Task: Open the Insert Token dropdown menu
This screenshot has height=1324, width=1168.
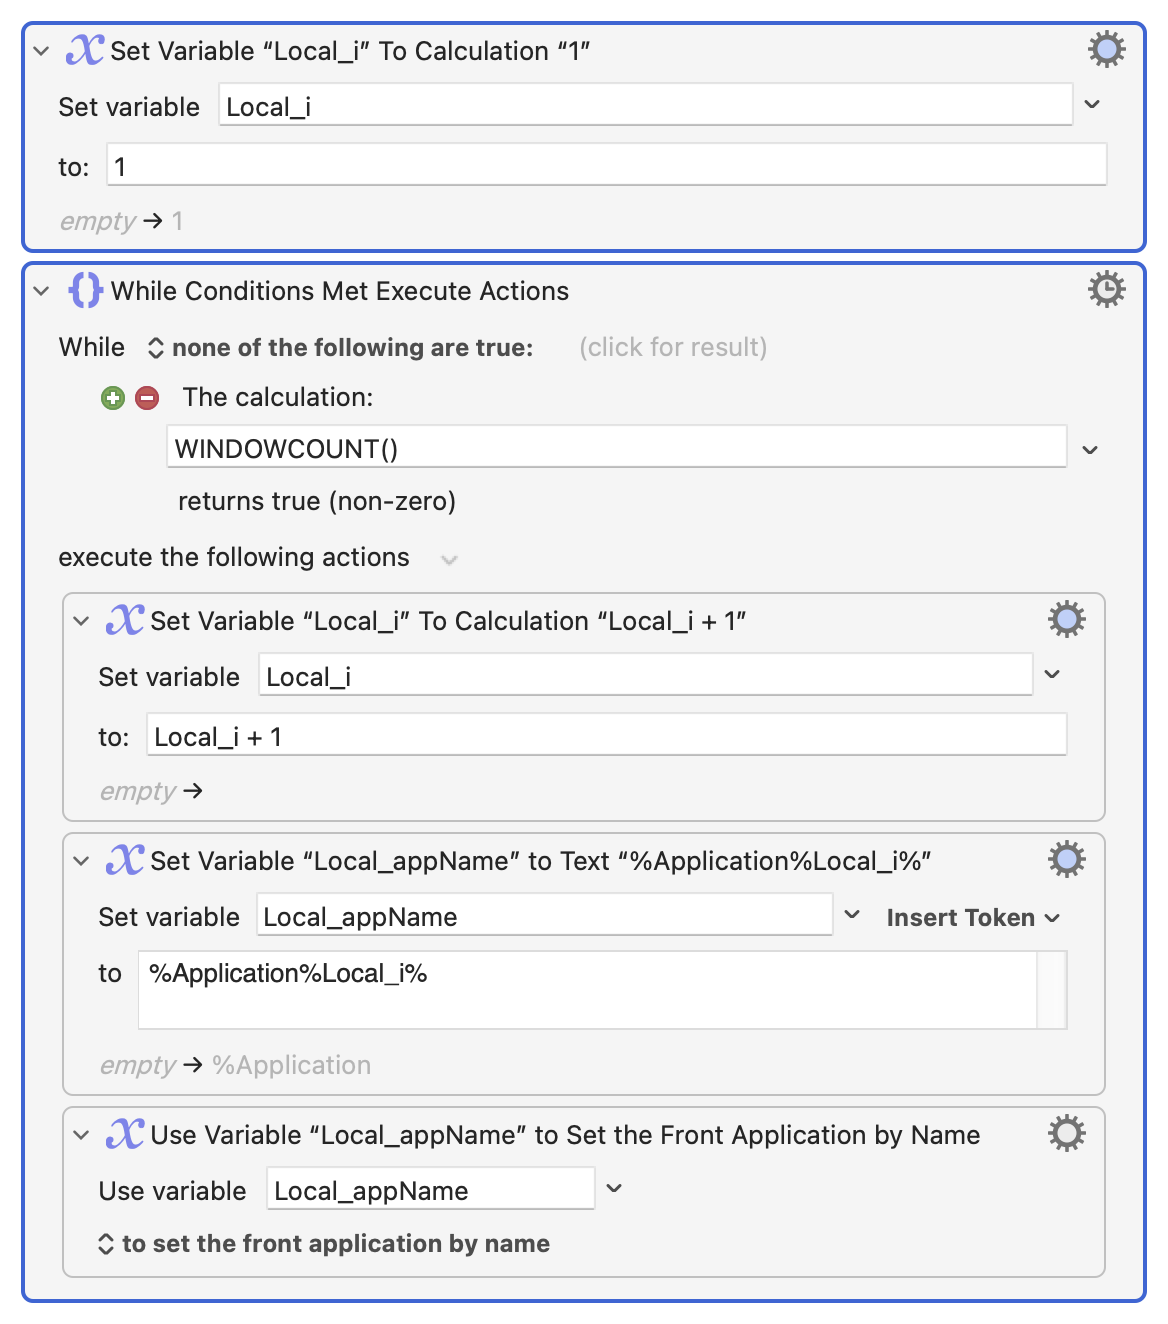Action: tap(972, 918)
